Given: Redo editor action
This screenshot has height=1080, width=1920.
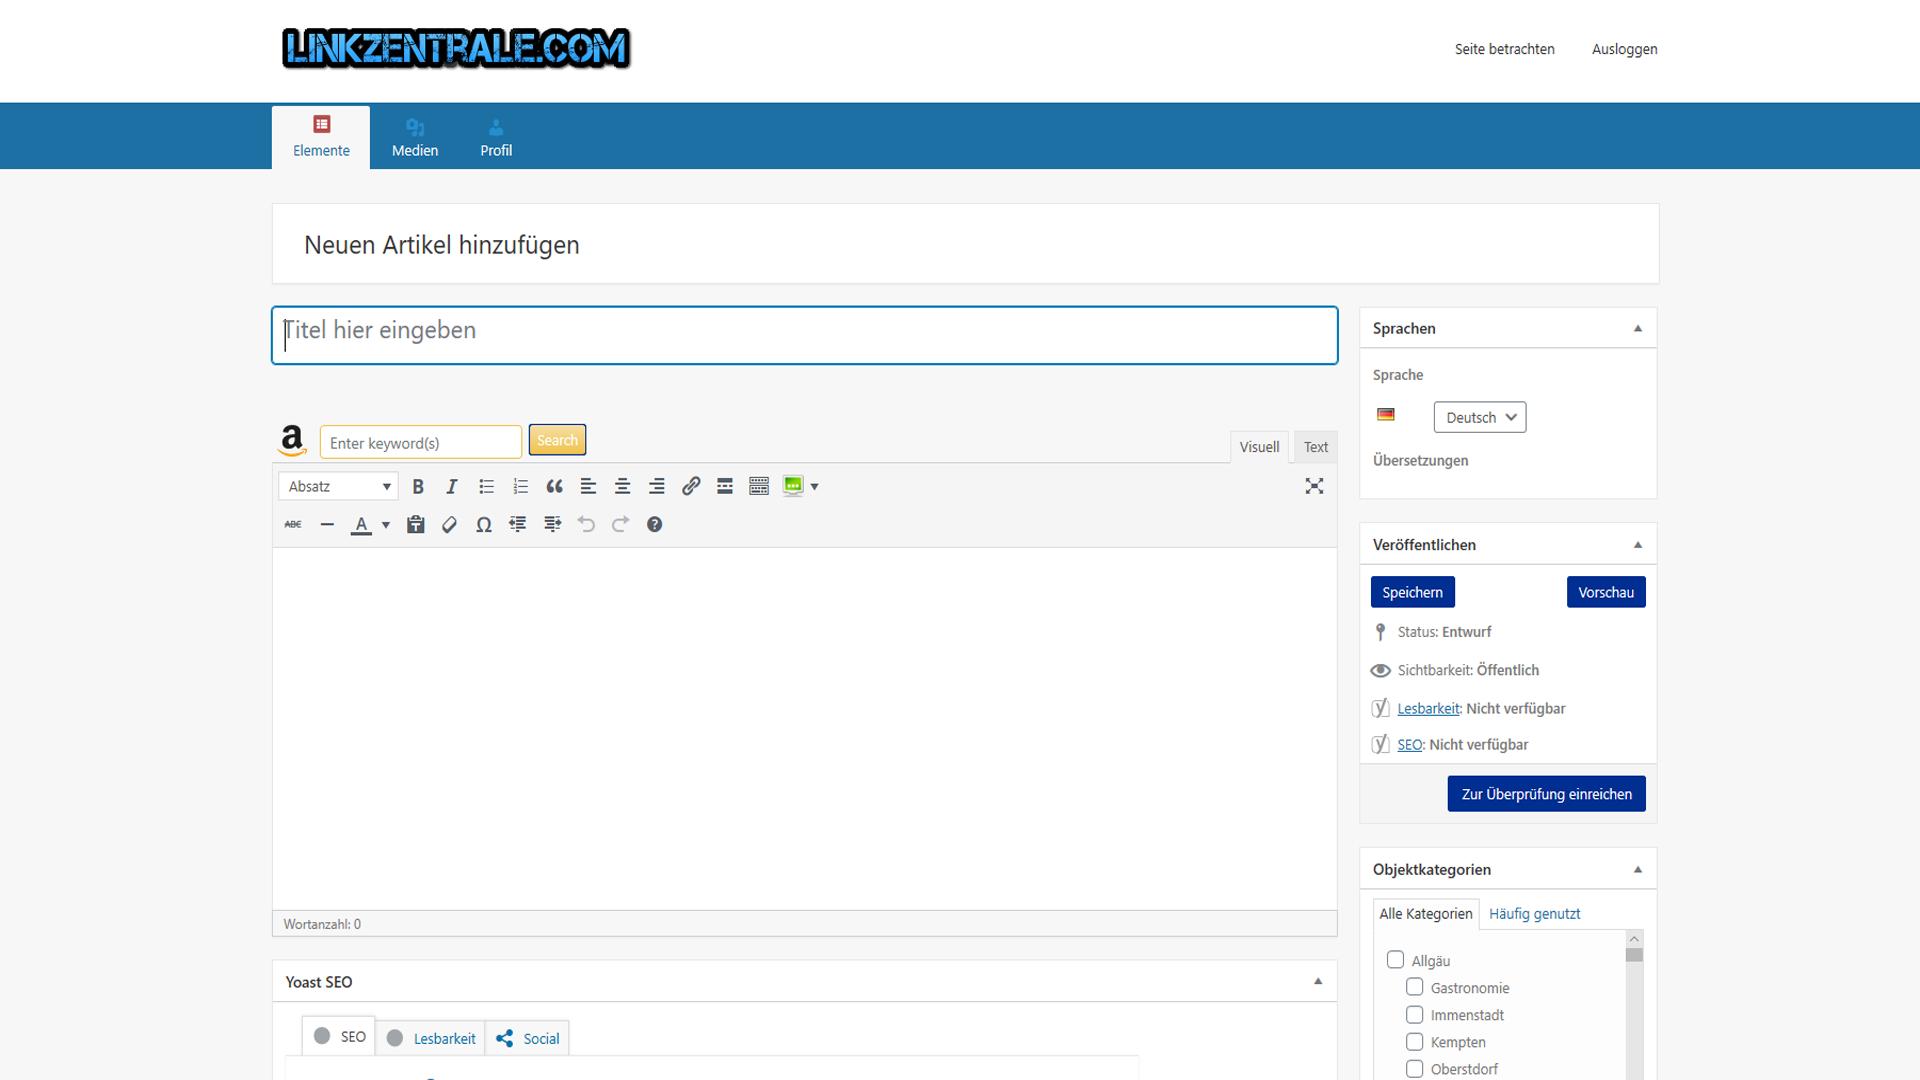Looking at the screenshot, I should tap(620, 524).
